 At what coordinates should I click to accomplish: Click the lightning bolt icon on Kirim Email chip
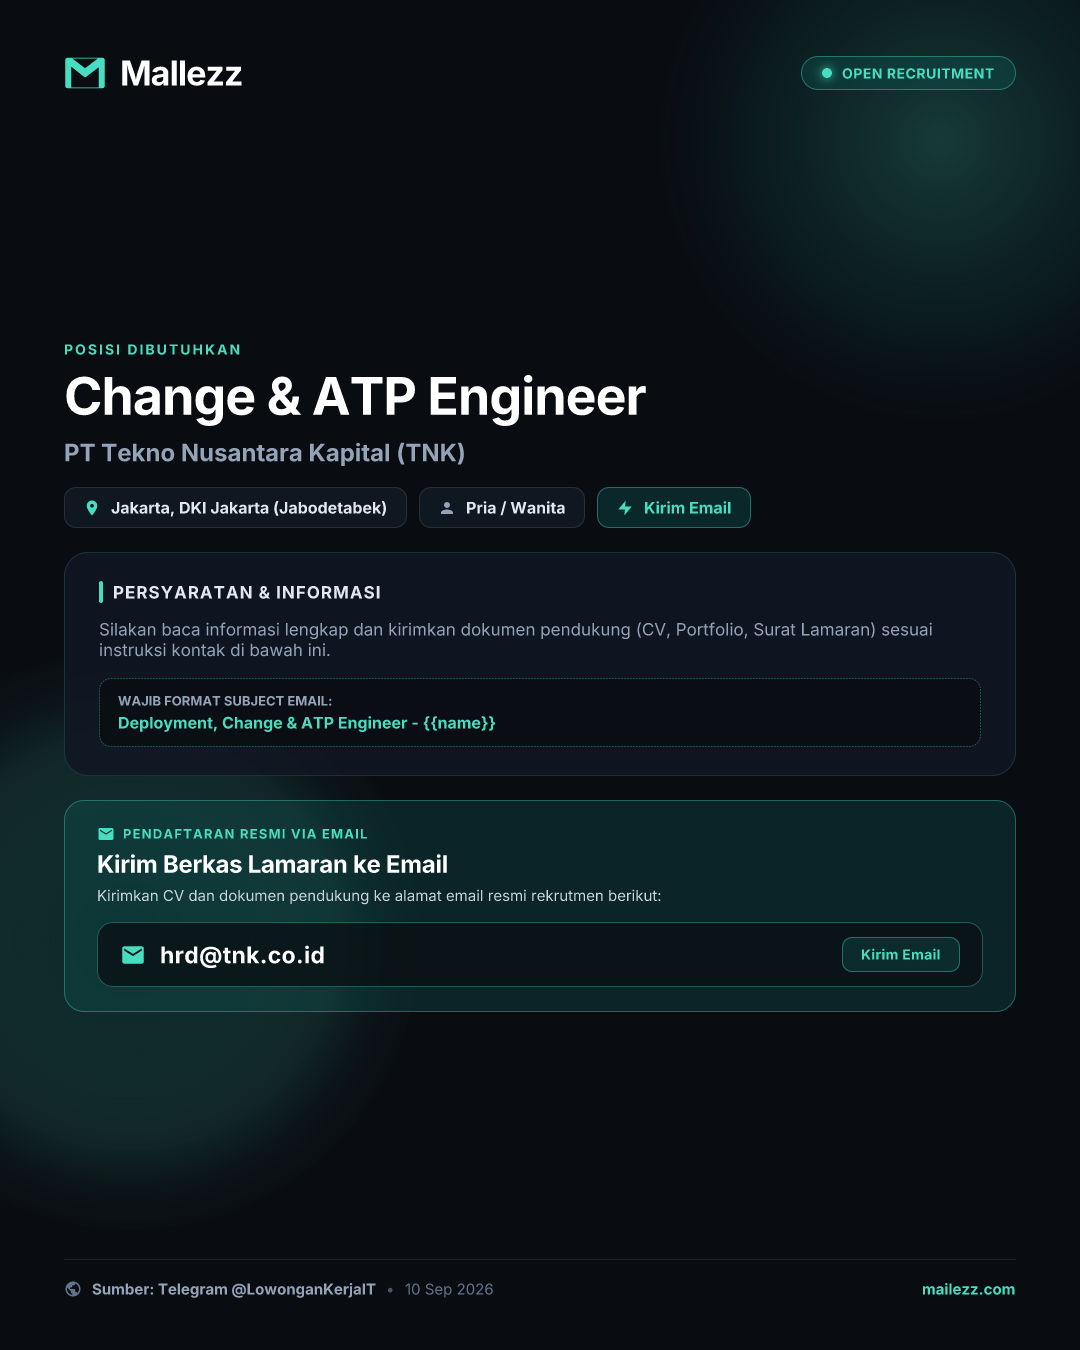click(x=625, y=508)
